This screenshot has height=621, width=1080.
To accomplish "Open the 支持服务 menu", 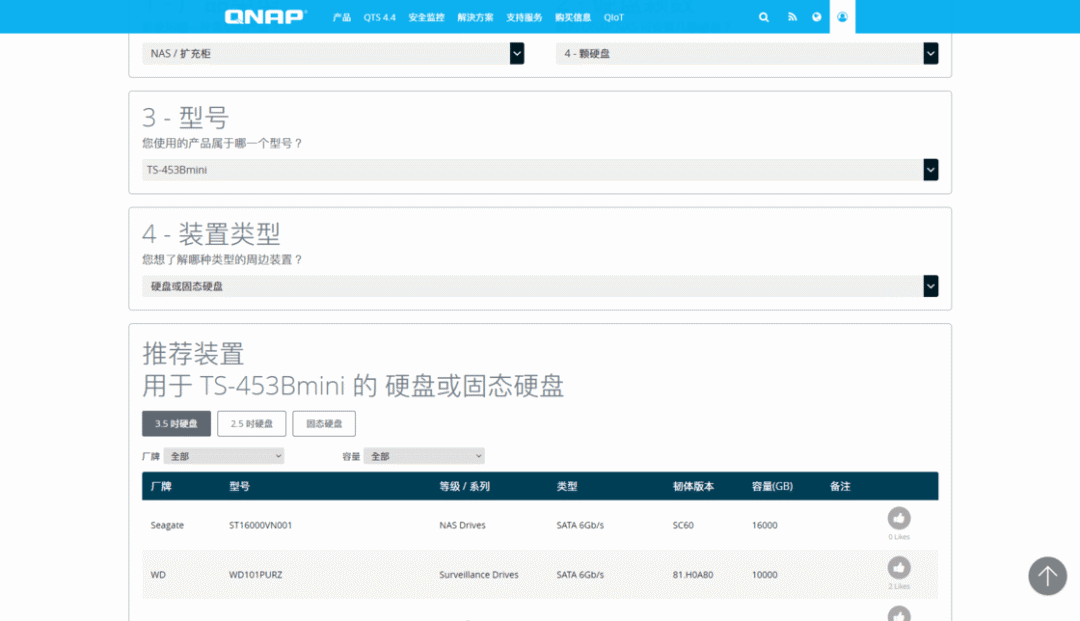I will 524,17.
